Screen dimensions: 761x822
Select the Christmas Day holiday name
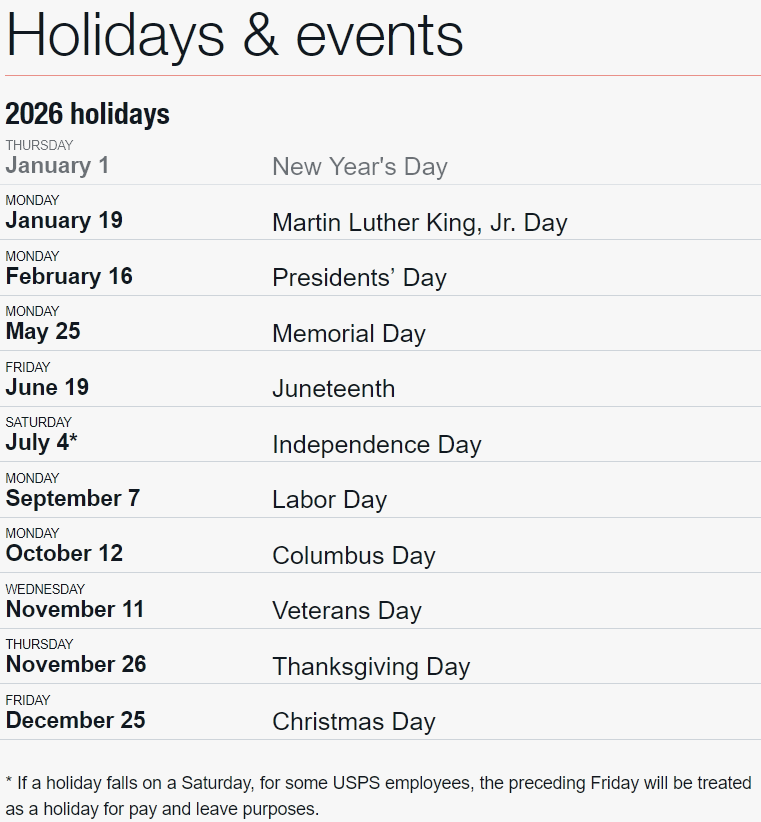click(354, 722)
